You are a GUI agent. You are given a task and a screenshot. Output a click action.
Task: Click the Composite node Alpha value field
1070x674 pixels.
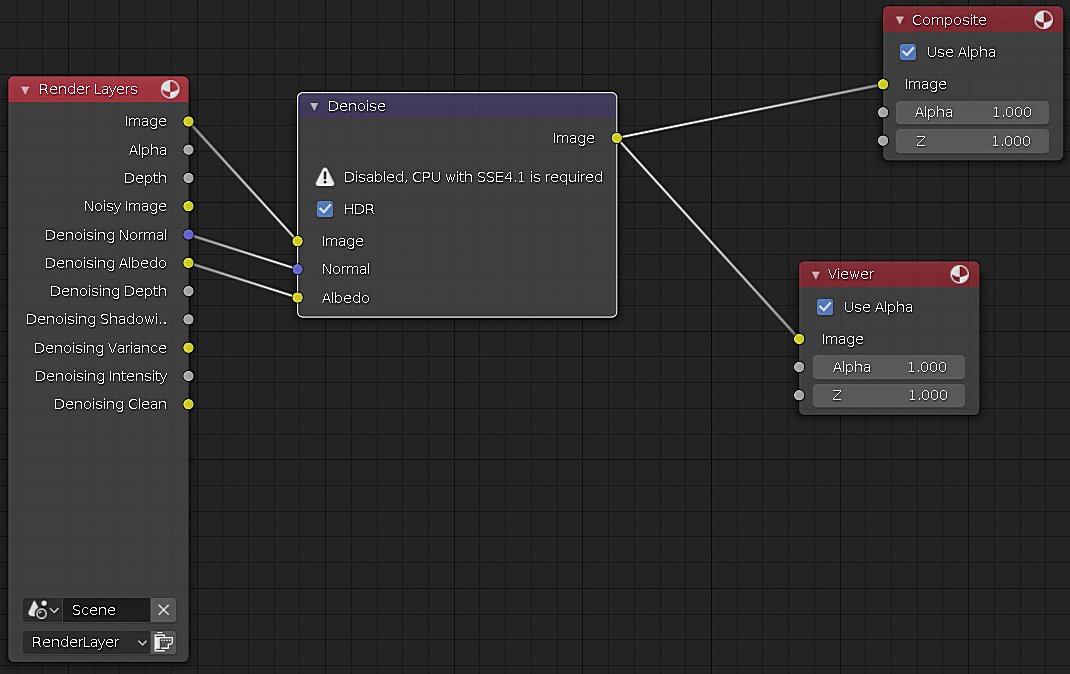(x=971, y=113)
